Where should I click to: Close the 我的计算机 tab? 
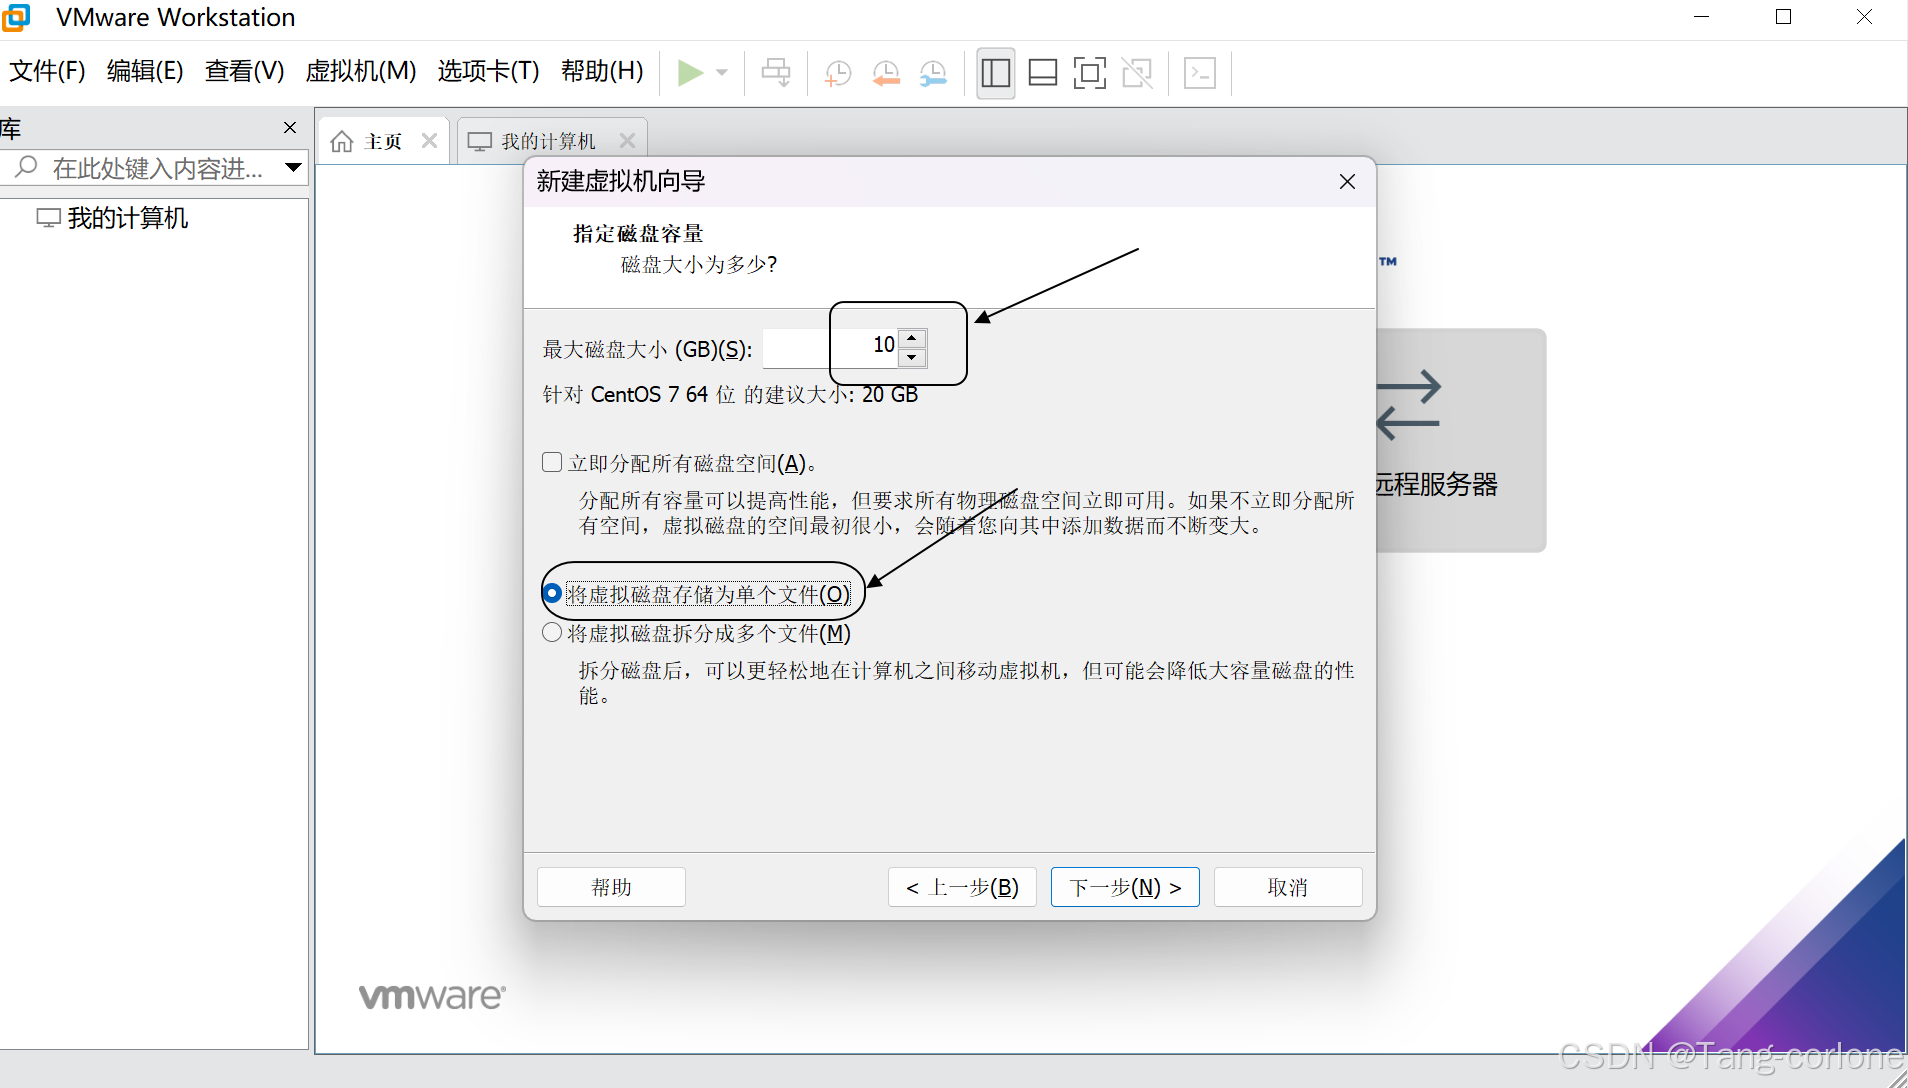tap(628, 141)
